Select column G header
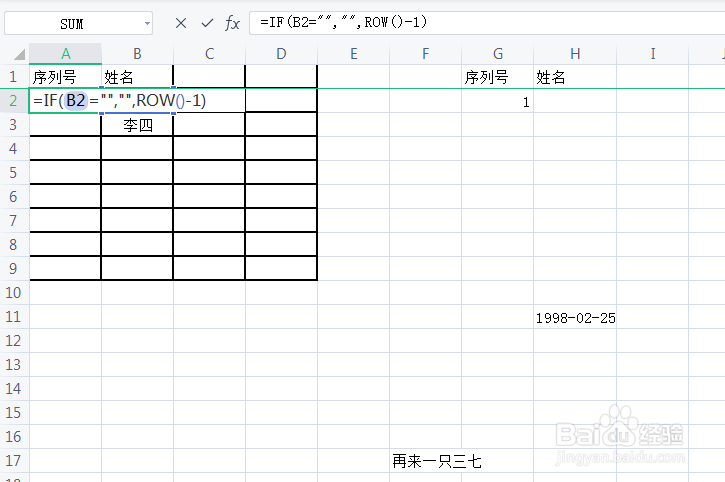 coord(498,54)
